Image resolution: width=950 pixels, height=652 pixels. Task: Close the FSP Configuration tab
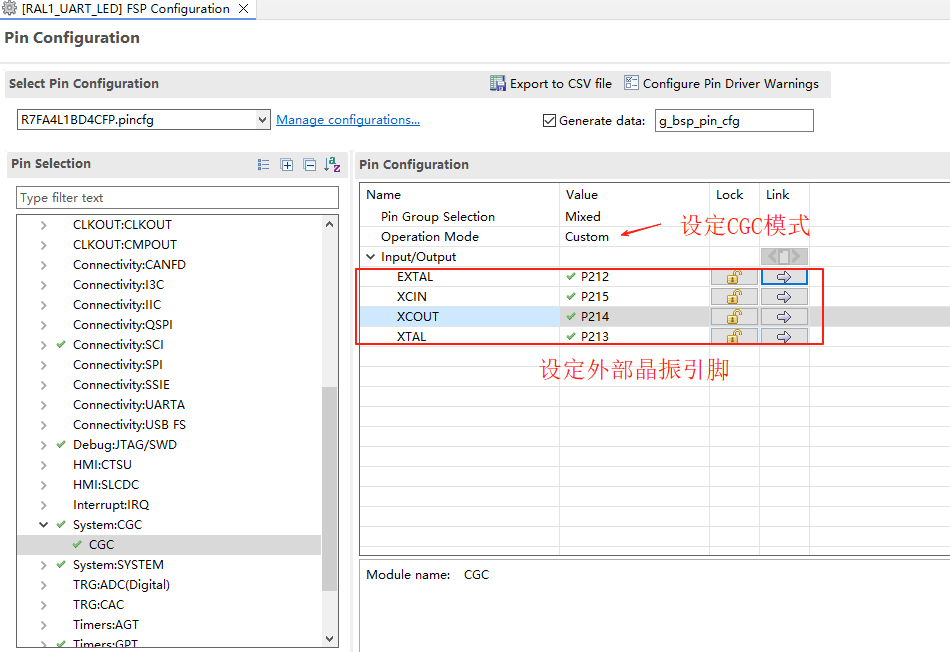point(244,8)
